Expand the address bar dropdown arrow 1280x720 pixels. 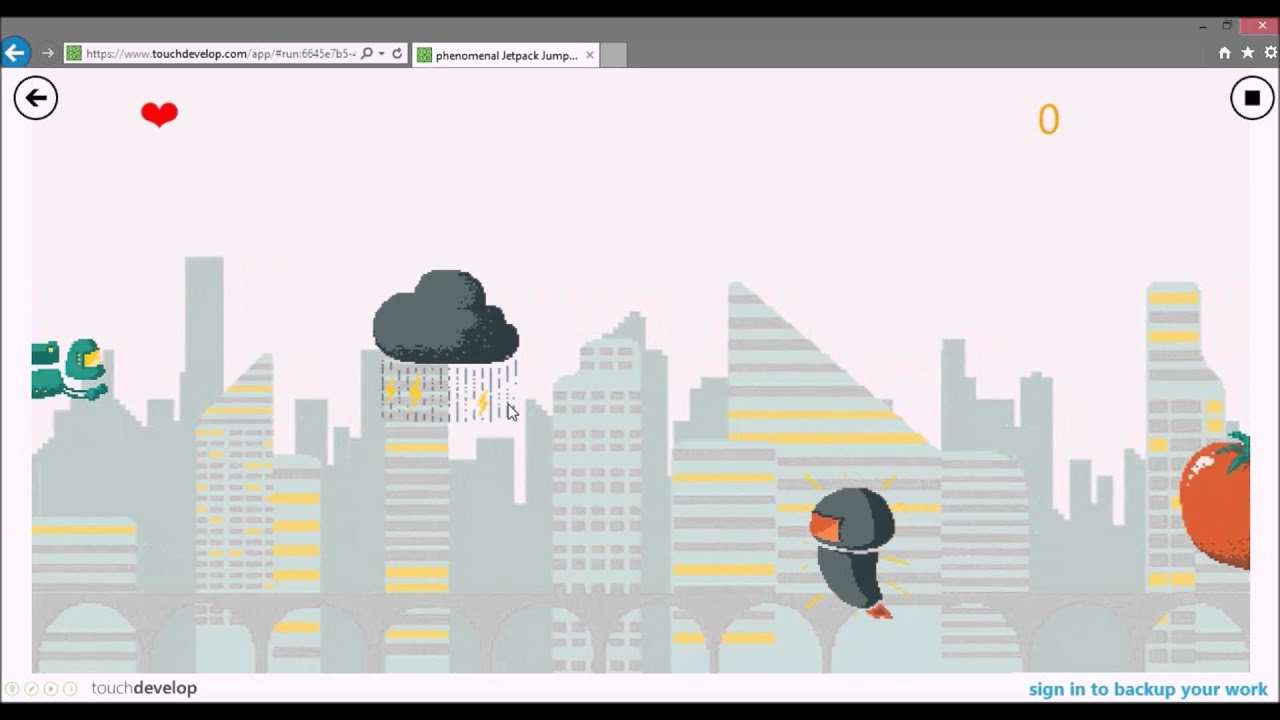click(x=381, y=54)
